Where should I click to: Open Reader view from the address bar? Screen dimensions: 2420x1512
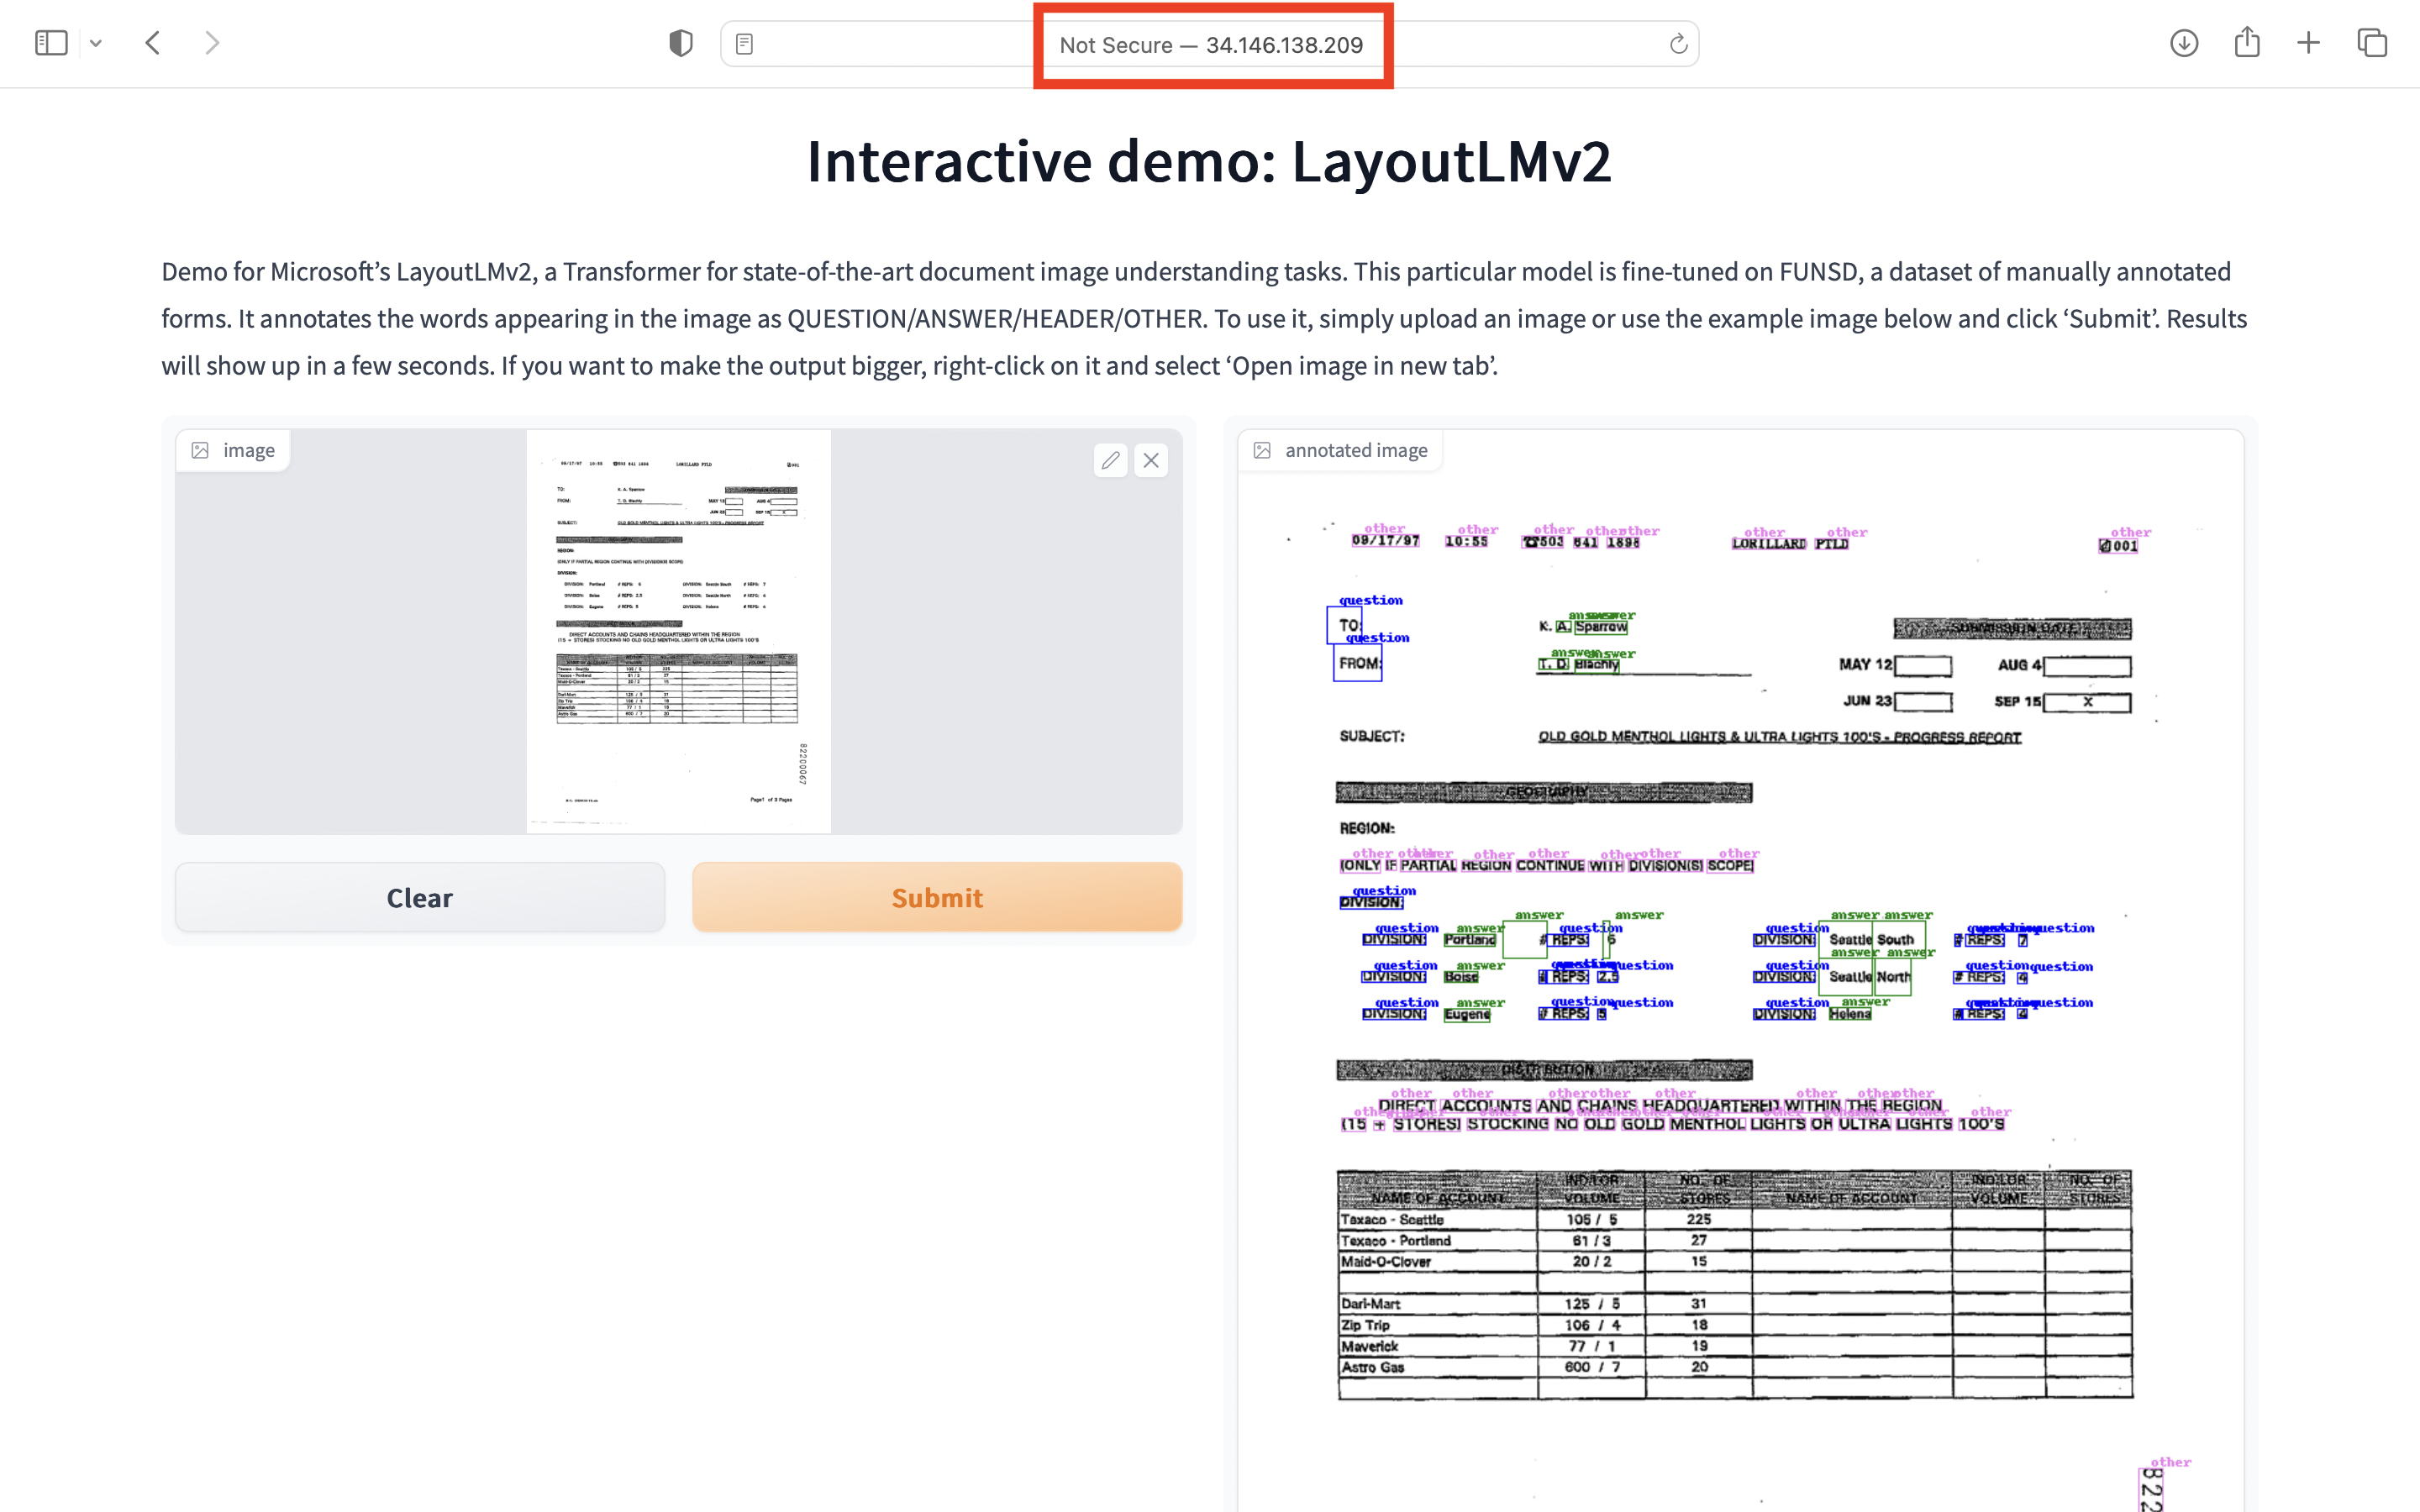coord(744,42)
